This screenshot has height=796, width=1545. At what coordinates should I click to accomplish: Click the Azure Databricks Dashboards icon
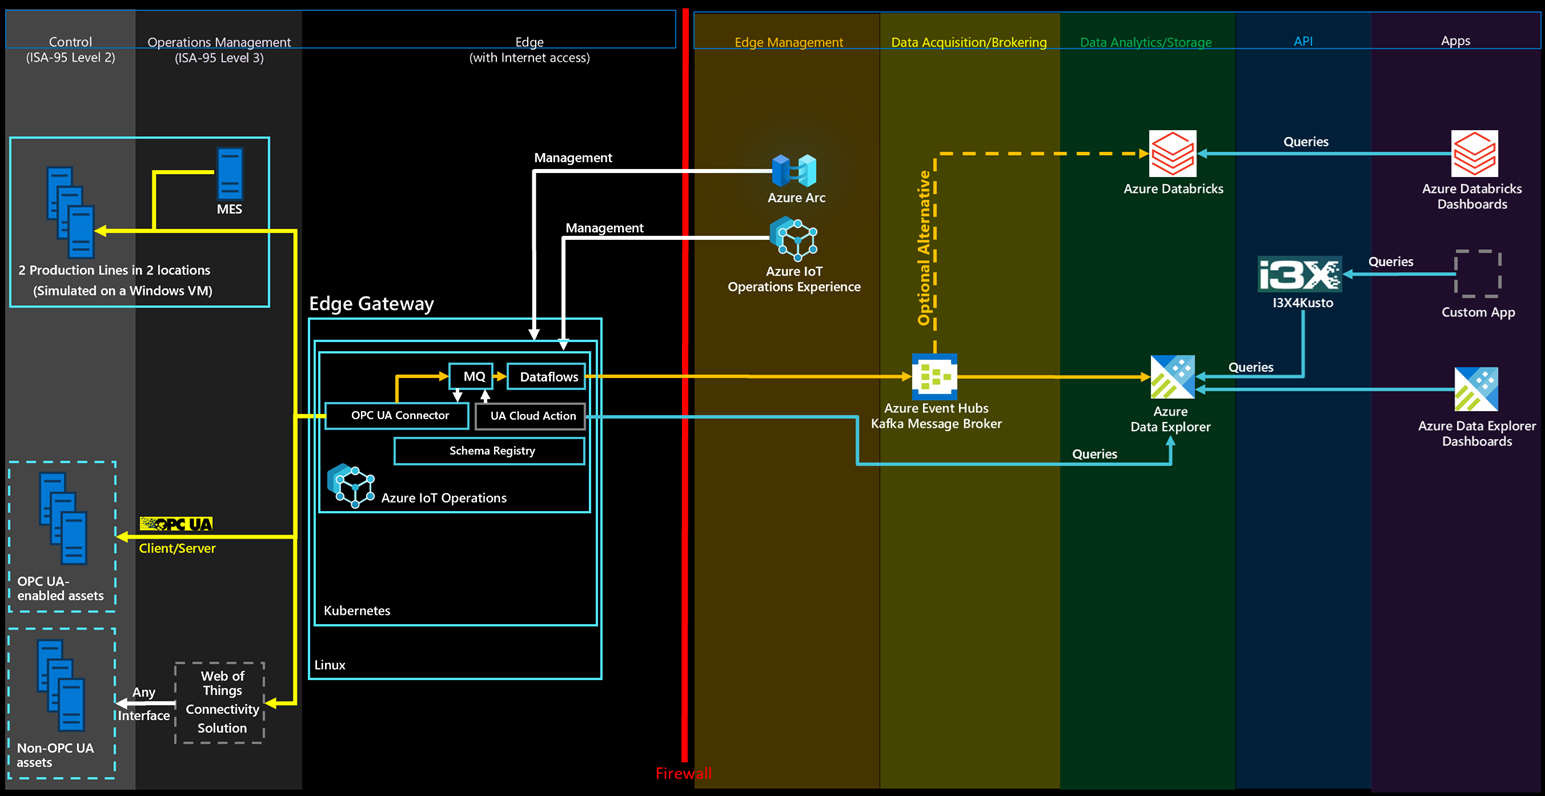coord(1474,154)
